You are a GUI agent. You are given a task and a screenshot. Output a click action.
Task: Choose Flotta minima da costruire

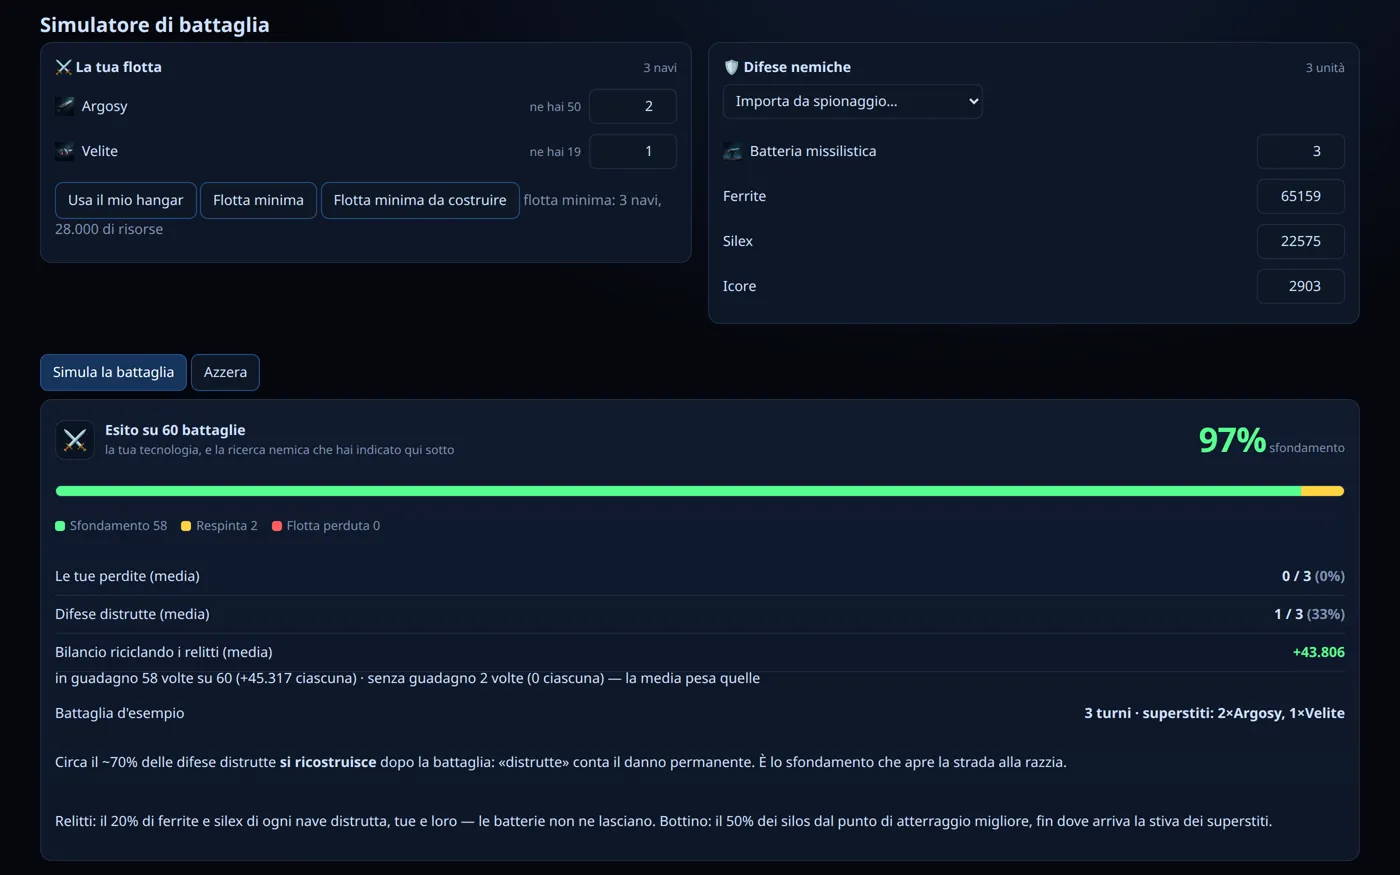[420, 200]
